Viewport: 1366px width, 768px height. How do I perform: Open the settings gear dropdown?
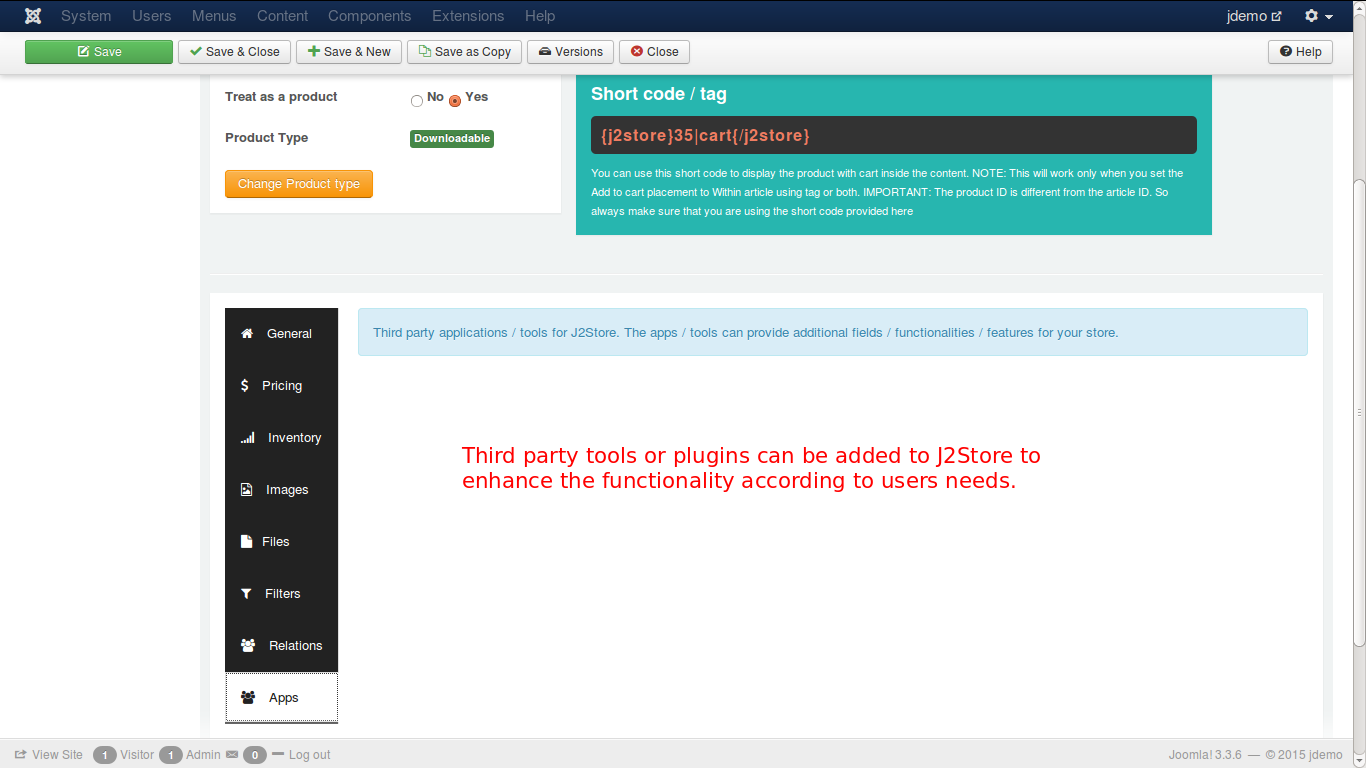1318,16
